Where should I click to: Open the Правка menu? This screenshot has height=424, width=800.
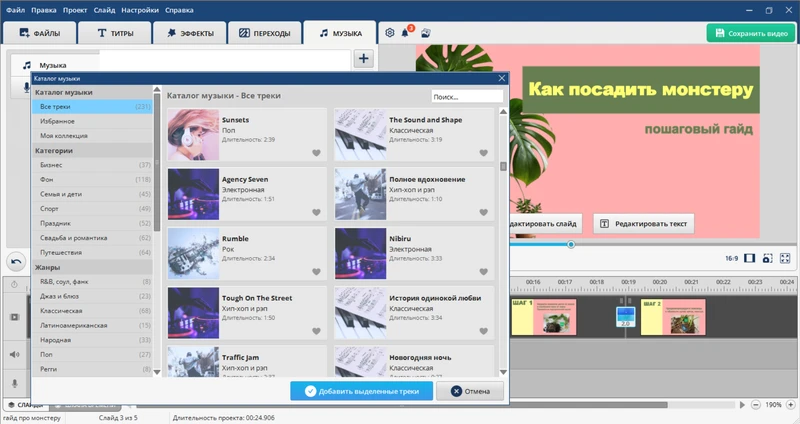pyautogui.click(x=44, y=10)
